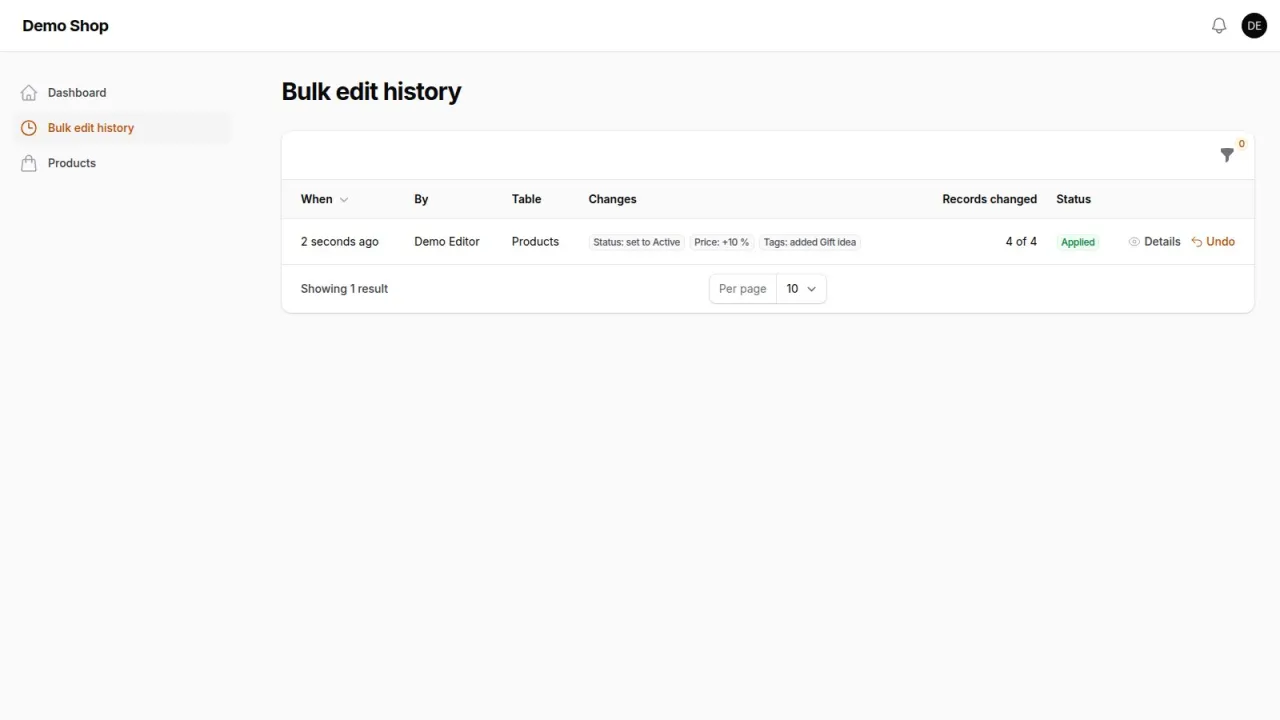This screenshot has height=720, width=1280.
Task: Click the Applied status badge
Action: pos(1078,242)
